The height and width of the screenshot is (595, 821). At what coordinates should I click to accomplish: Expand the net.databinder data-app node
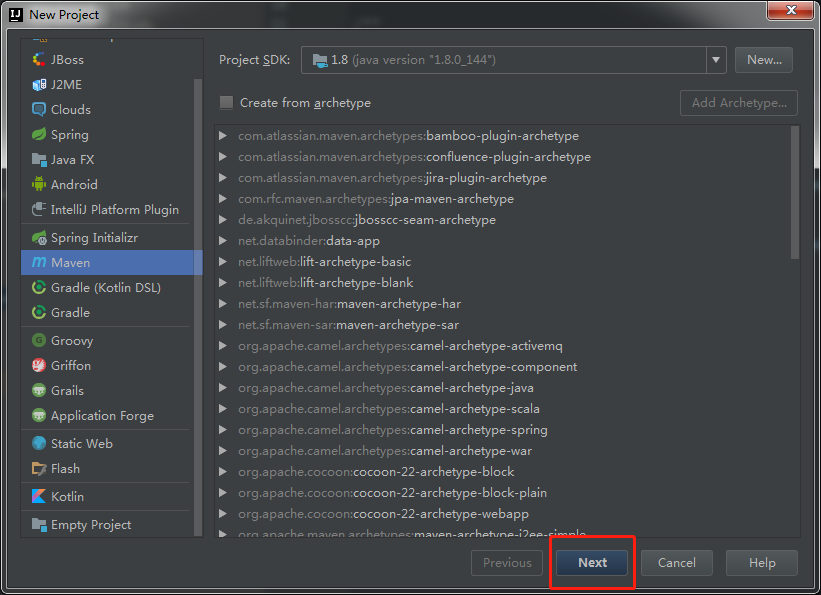pos(223,240)
